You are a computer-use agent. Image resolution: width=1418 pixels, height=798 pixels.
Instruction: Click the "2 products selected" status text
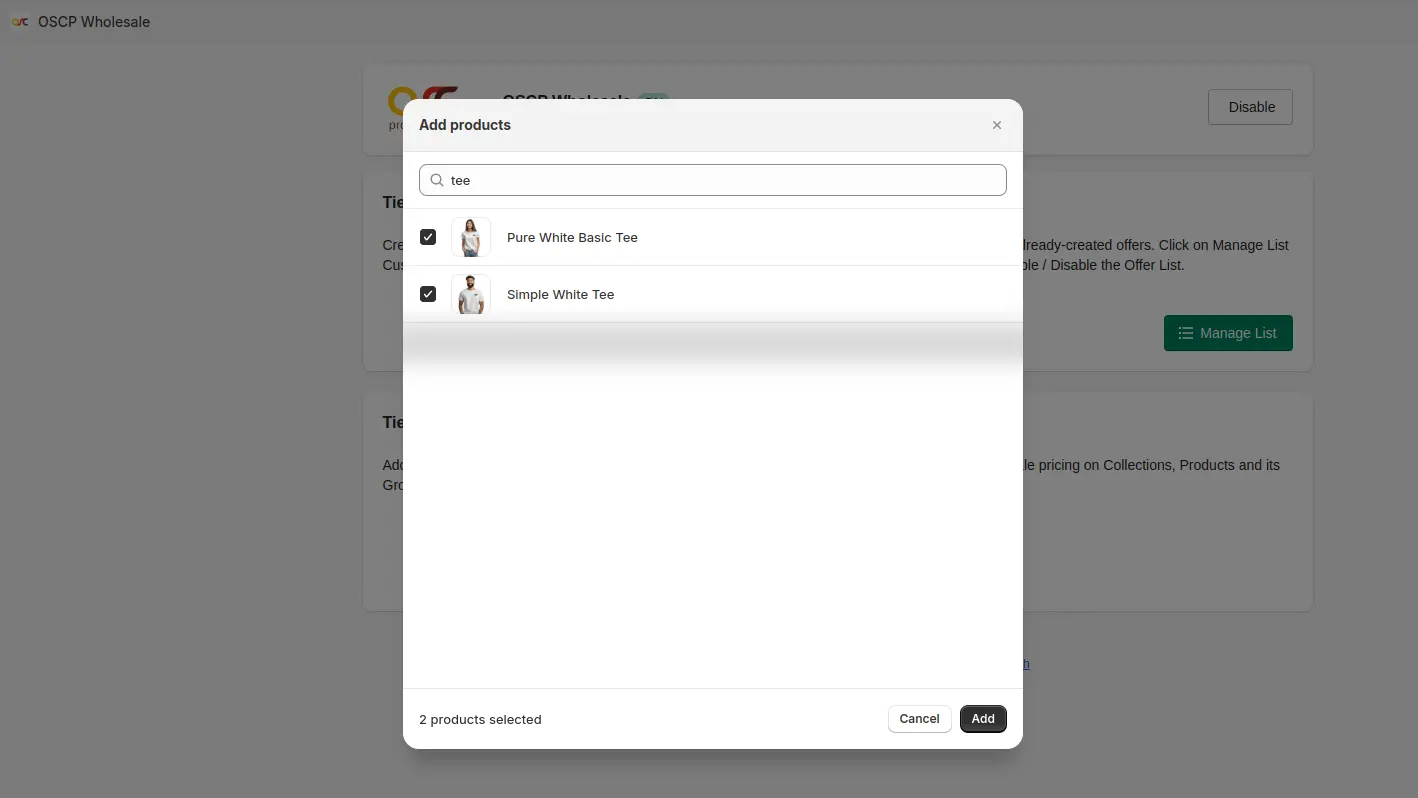click(x=480, y=720)
